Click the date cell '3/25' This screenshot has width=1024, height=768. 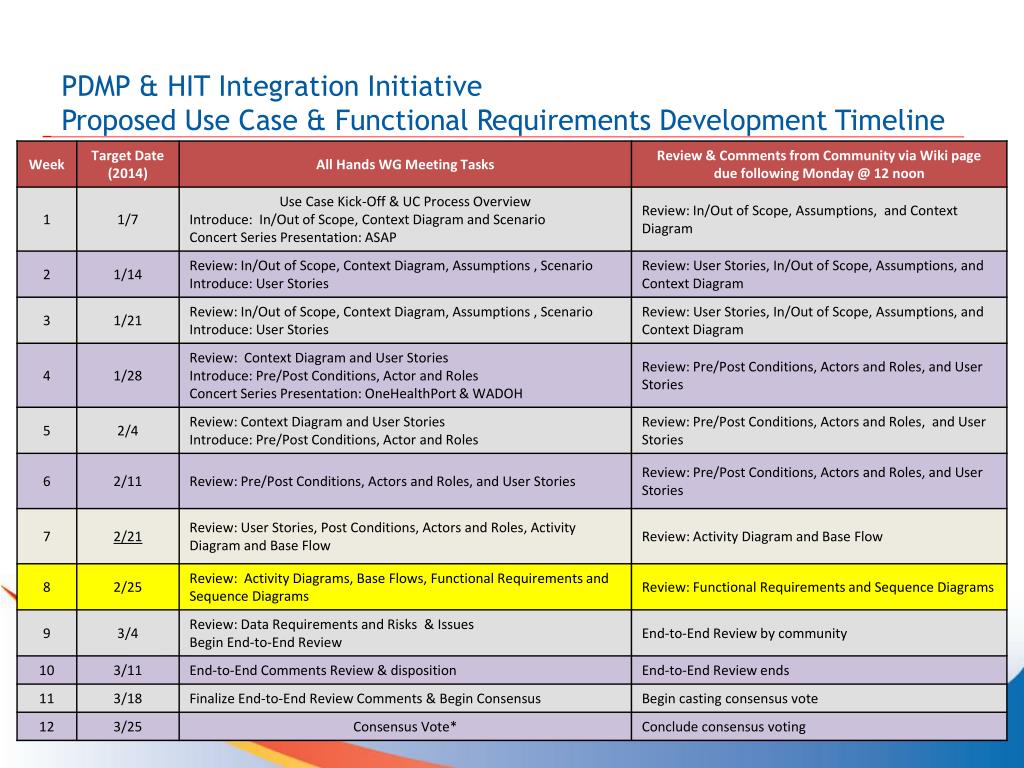(x=127, y=727)
